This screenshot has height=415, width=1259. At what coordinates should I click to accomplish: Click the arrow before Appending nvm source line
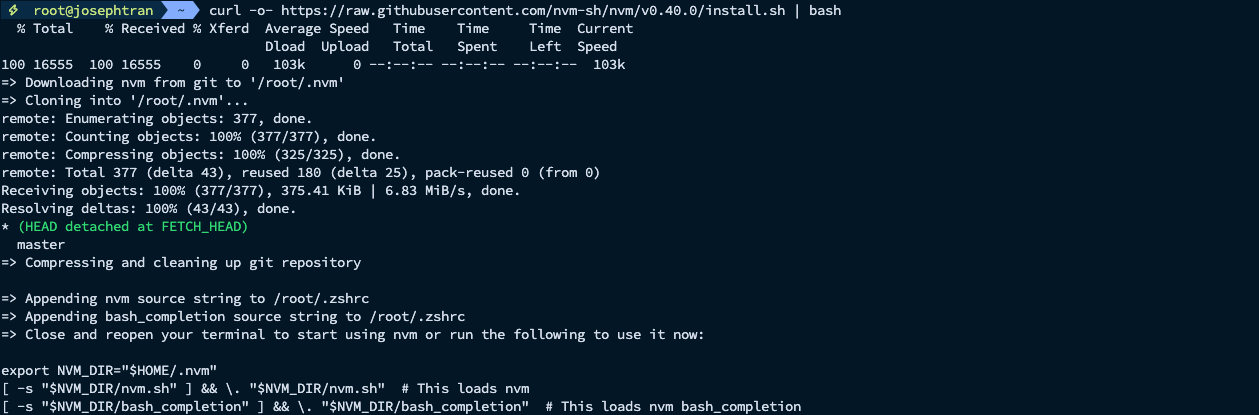(x=10, y=299)
